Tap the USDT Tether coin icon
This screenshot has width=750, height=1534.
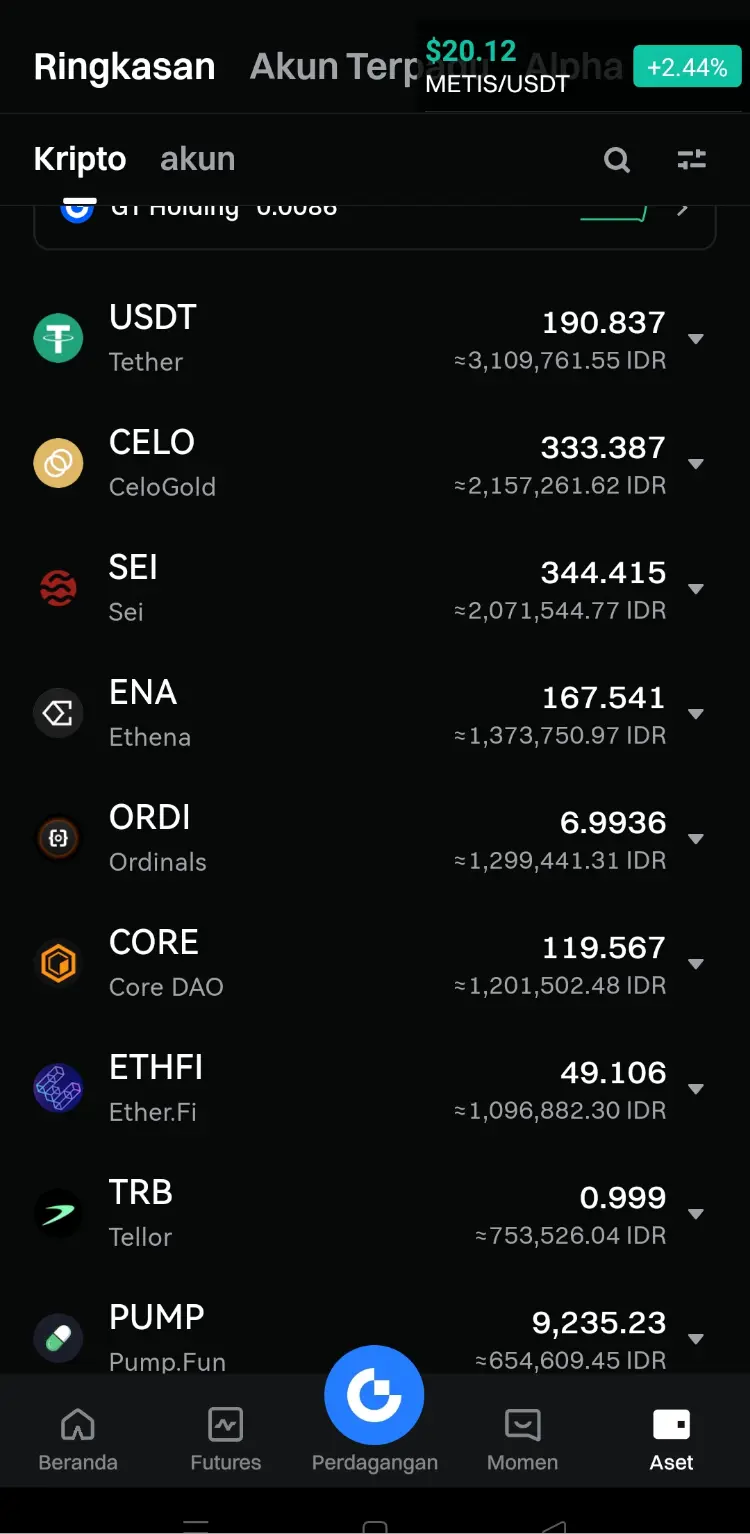pos(58,338)
